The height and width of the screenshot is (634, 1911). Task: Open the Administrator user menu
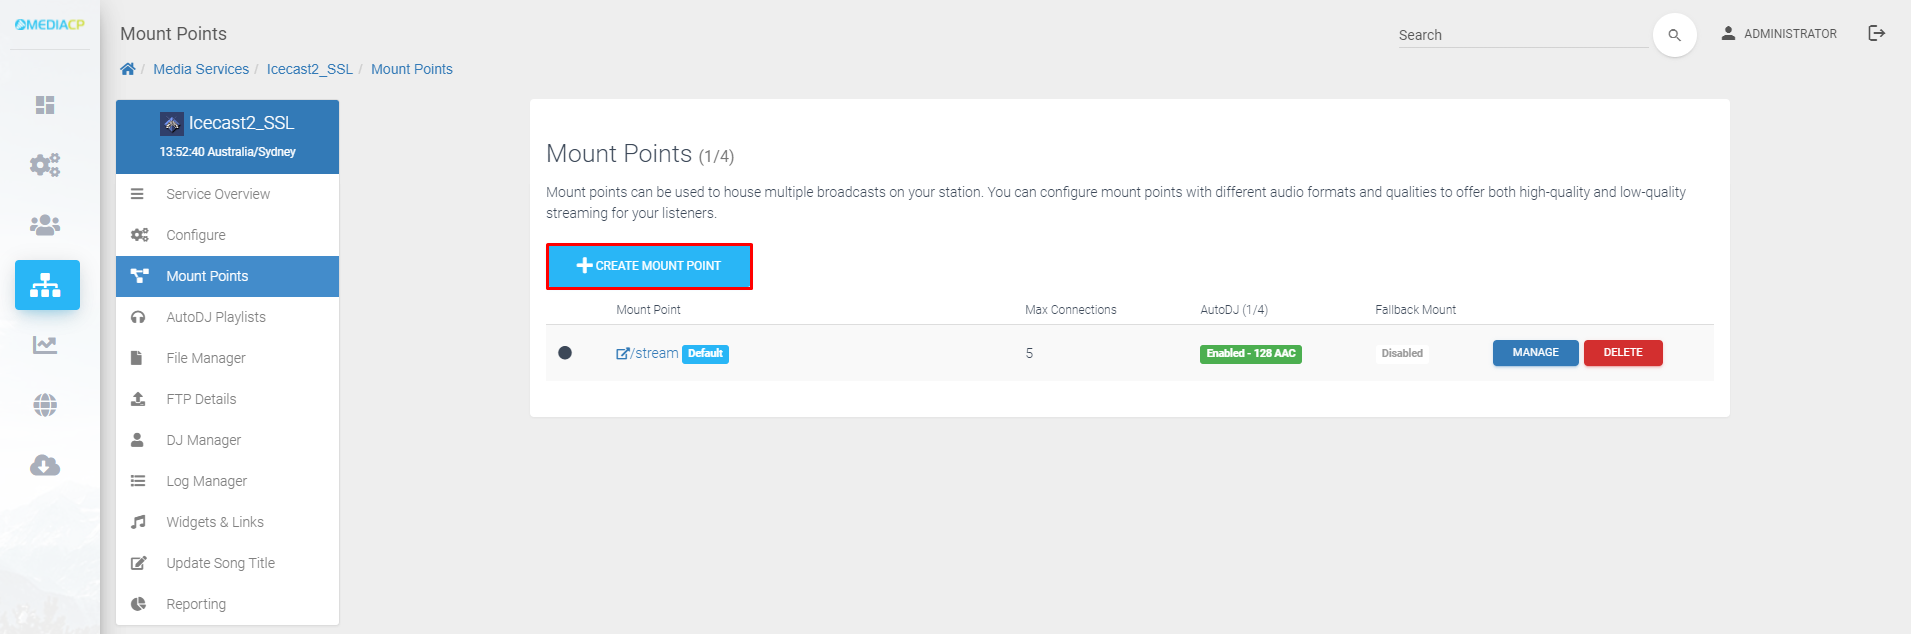point(1779,33)
